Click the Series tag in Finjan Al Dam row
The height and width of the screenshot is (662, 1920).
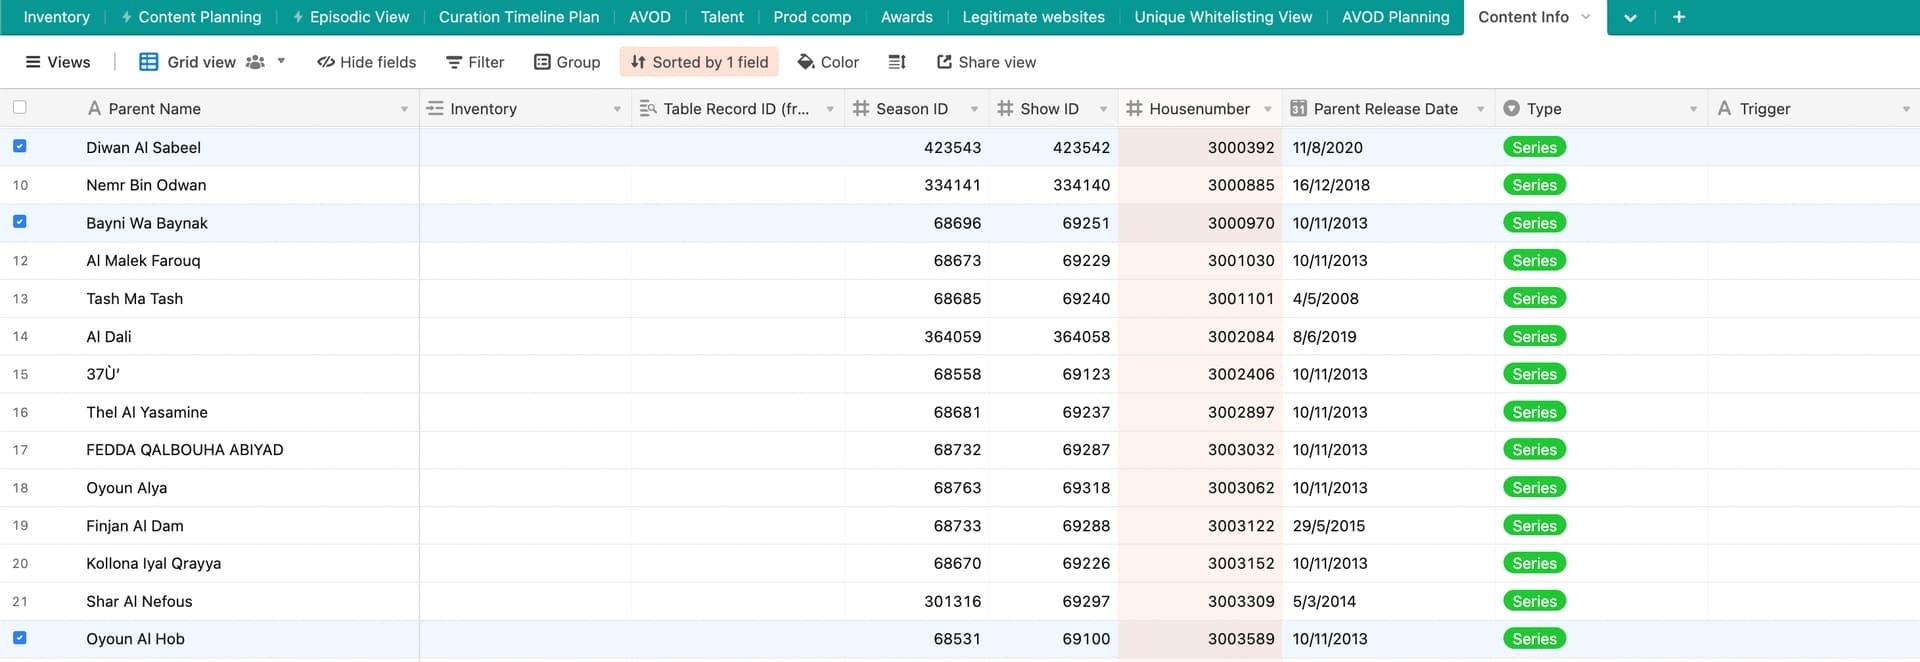tap(1534, 525)
